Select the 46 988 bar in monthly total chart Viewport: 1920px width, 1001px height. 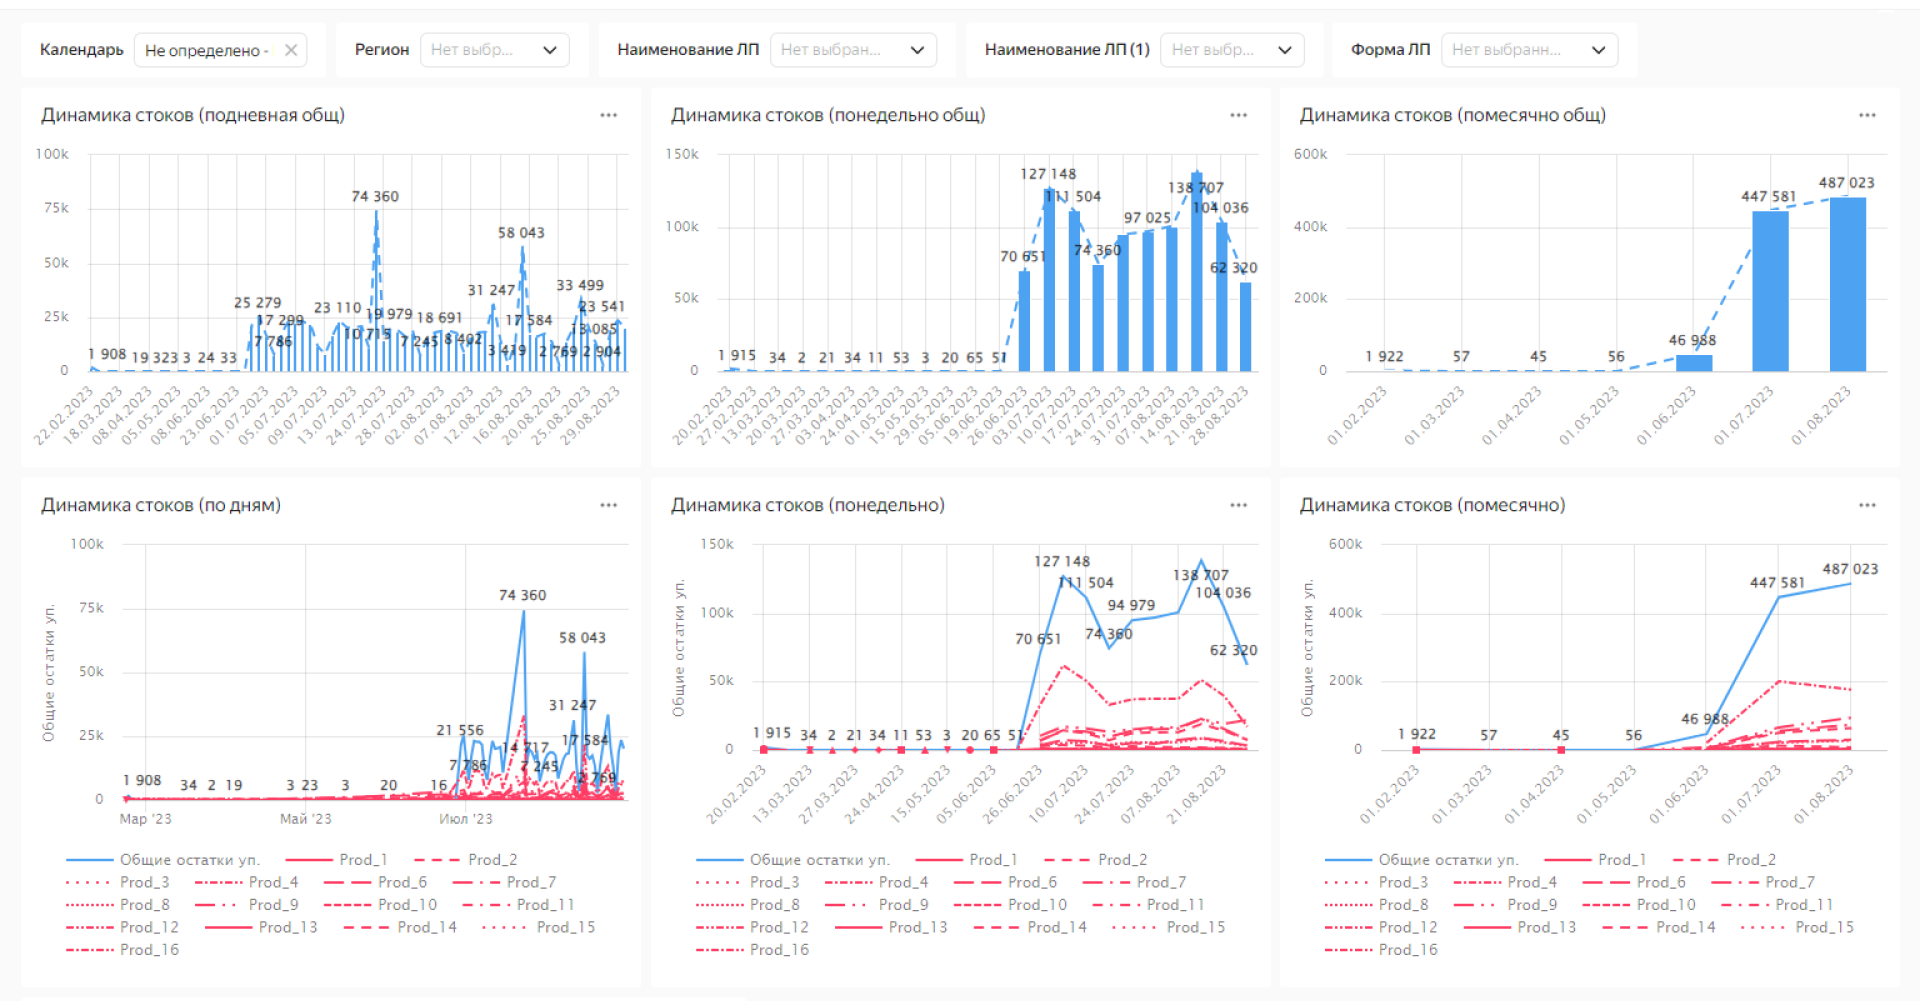click(x=1694, y=363)
